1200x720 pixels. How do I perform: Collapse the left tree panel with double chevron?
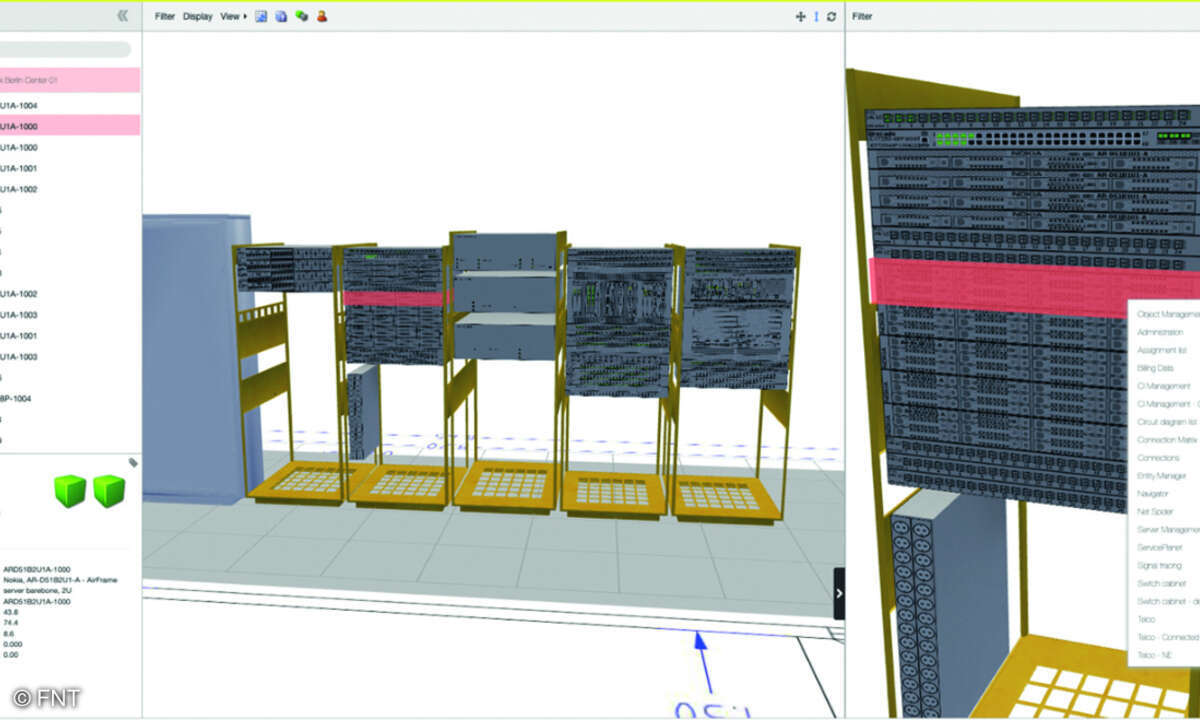click(x=122, y=16)
